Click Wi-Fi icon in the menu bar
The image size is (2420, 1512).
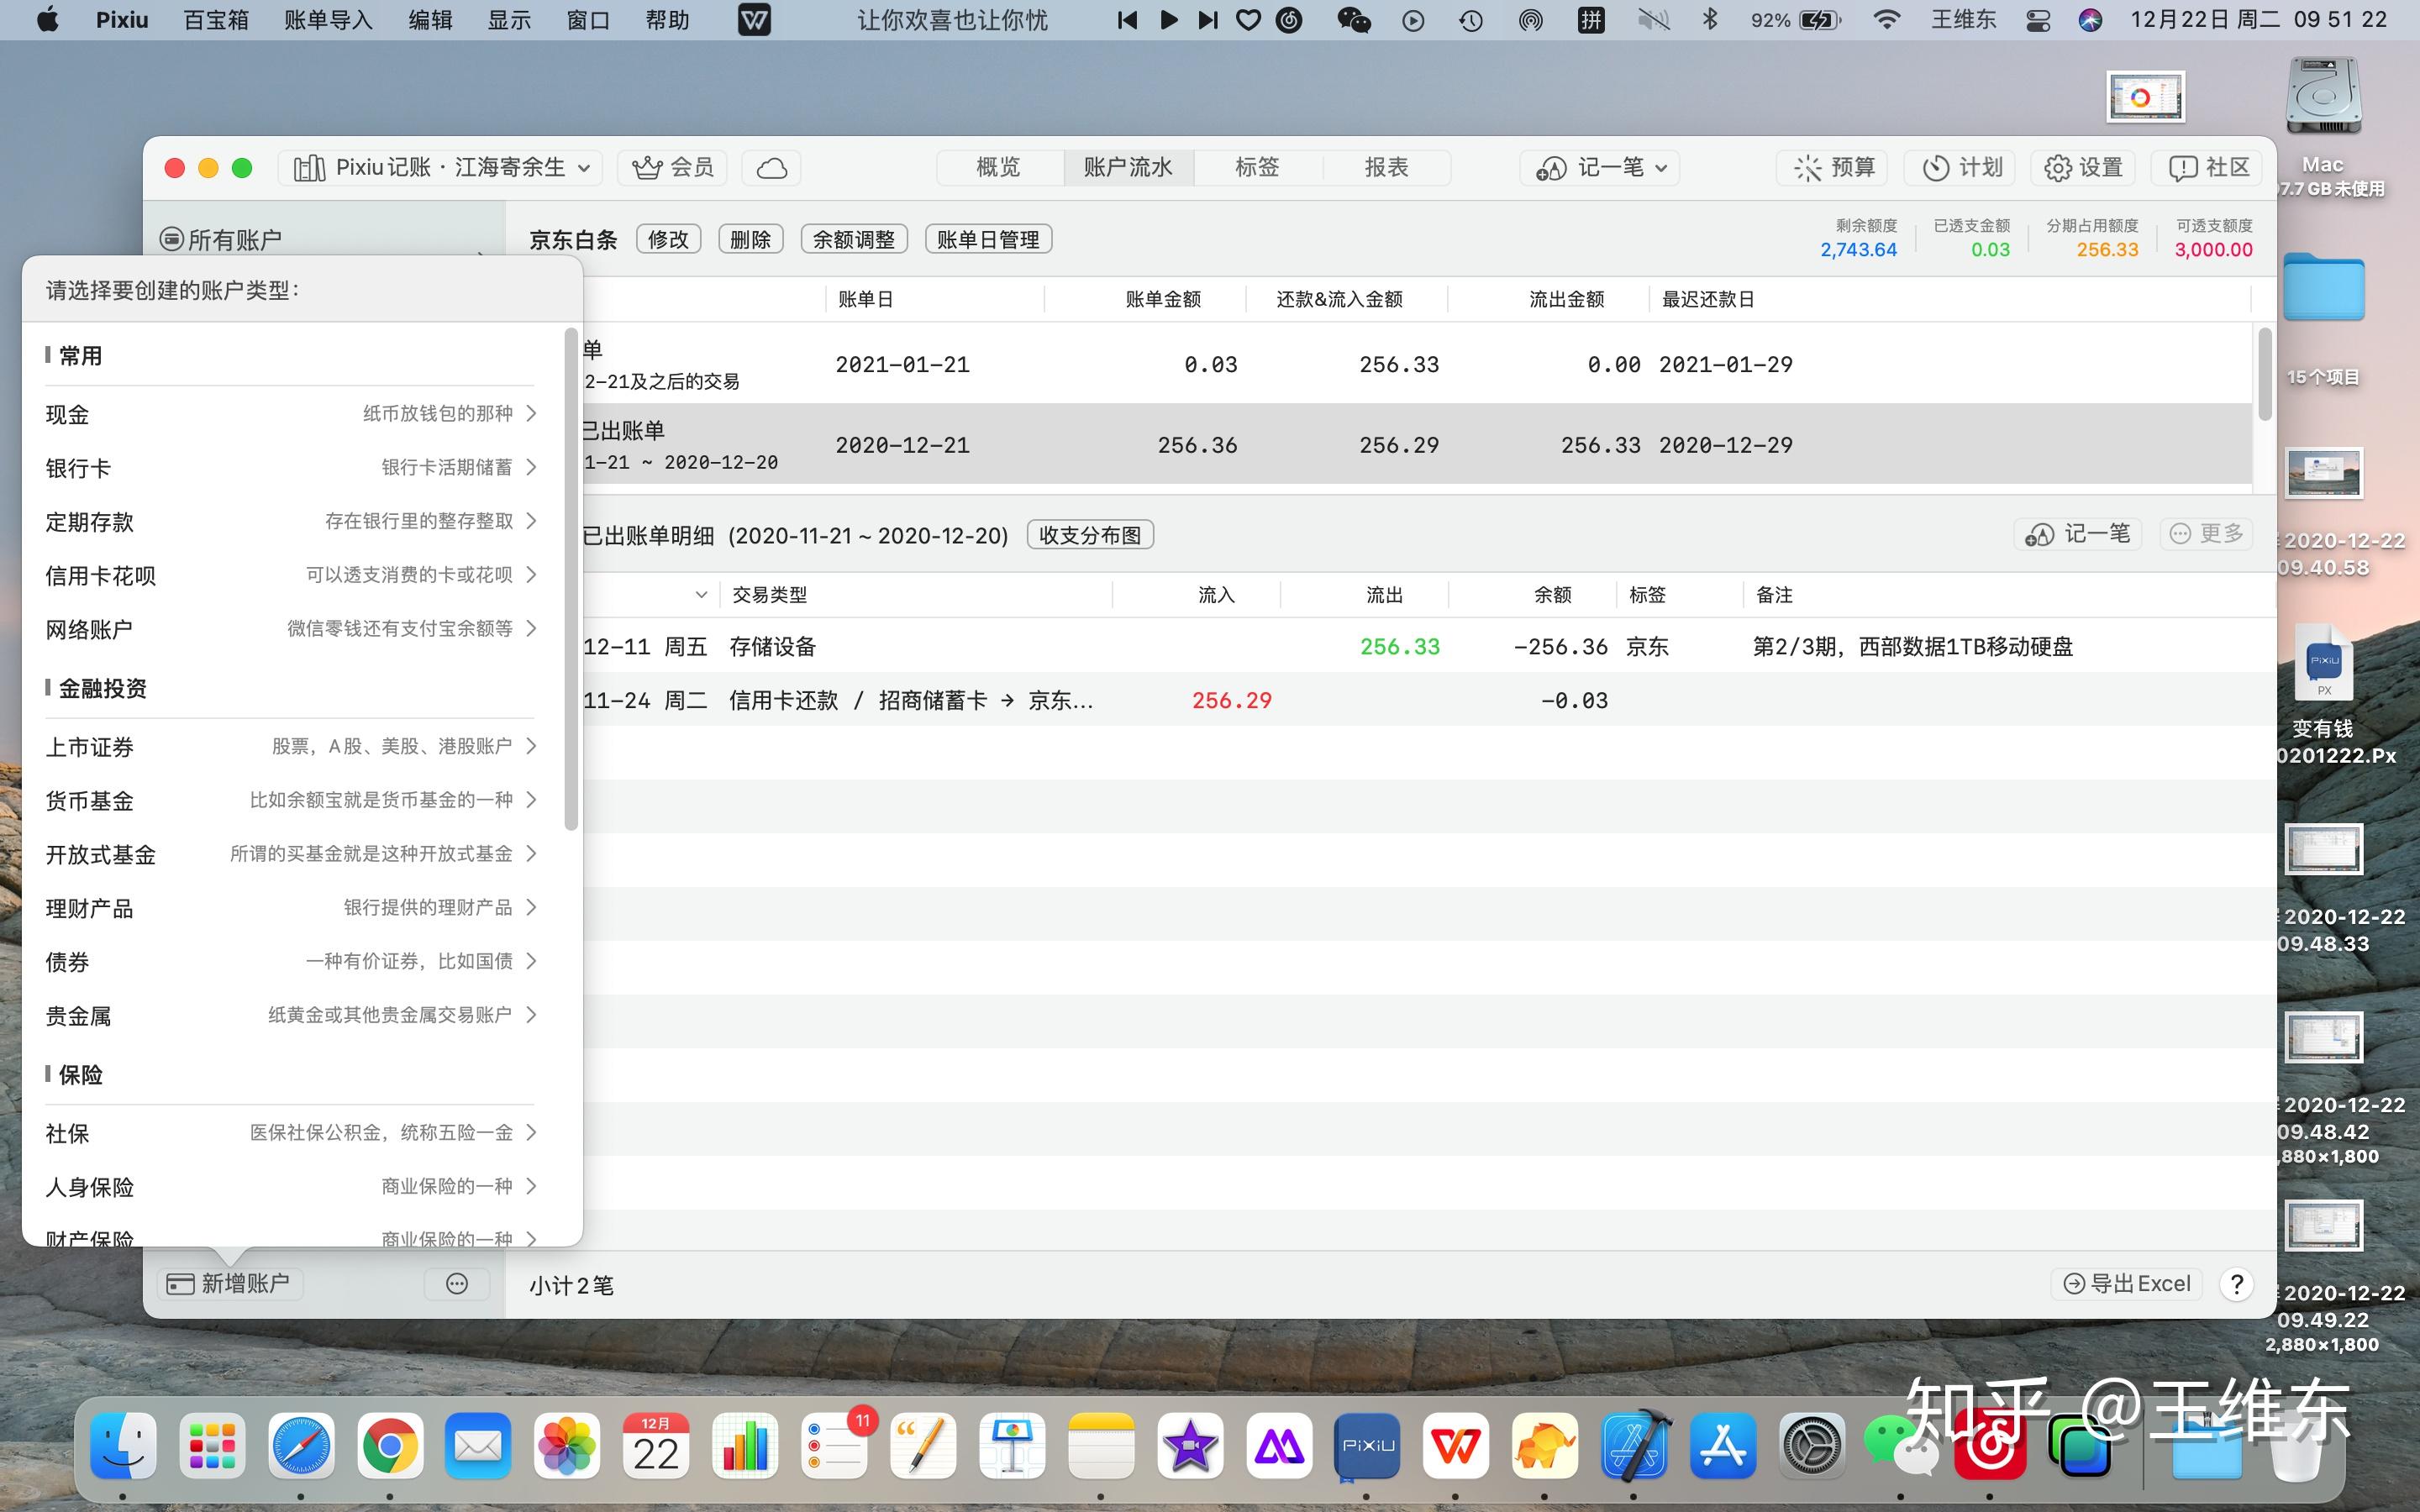click(x=1886, y=20)
